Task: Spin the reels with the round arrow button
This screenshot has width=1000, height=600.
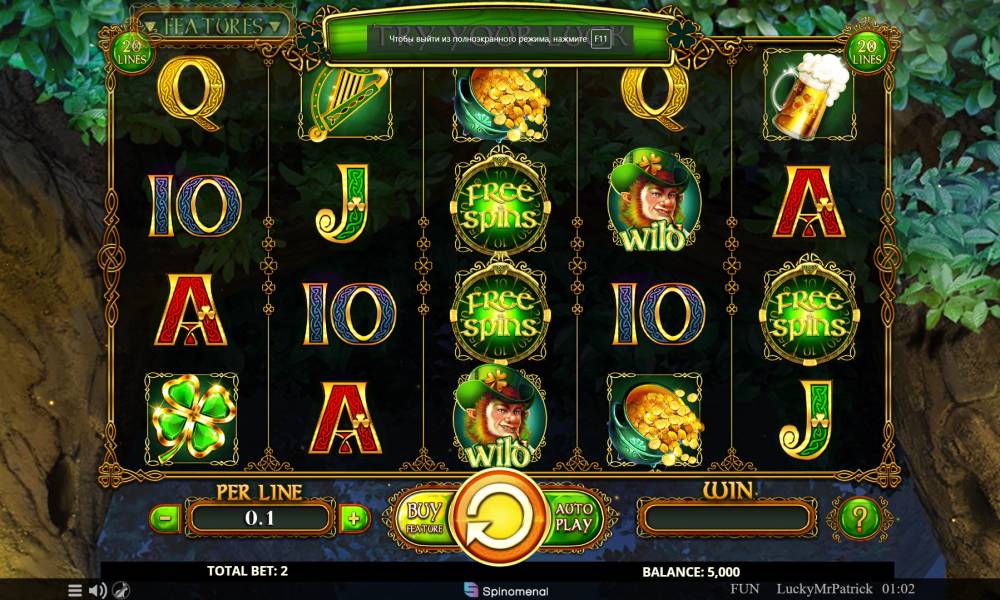Action: pyautogui.click(x=499, y=516)
